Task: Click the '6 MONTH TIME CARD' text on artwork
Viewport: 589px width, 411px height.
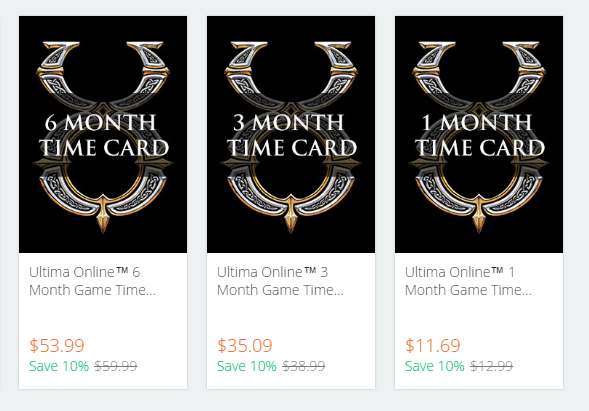Action: click(x=104, y=135)
